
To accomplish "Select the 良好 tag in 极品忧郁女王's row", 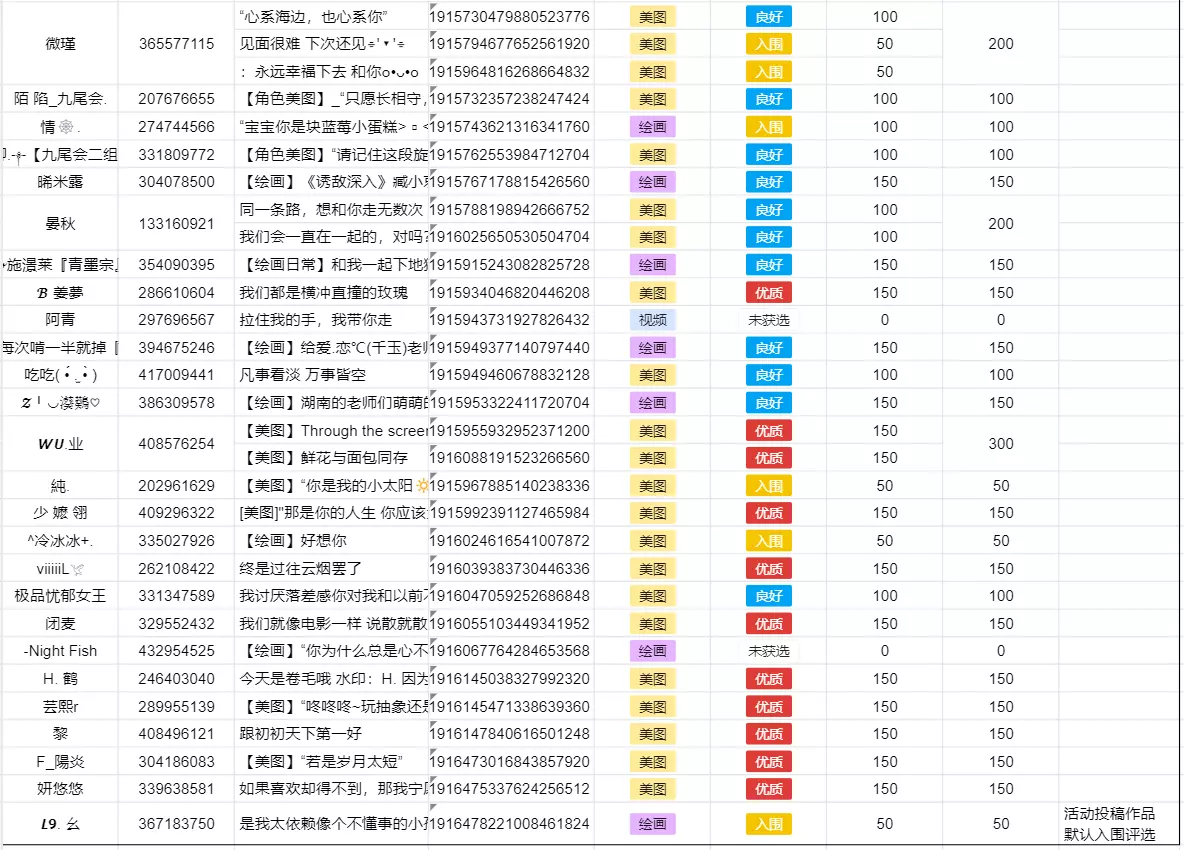I will point(768,596).
